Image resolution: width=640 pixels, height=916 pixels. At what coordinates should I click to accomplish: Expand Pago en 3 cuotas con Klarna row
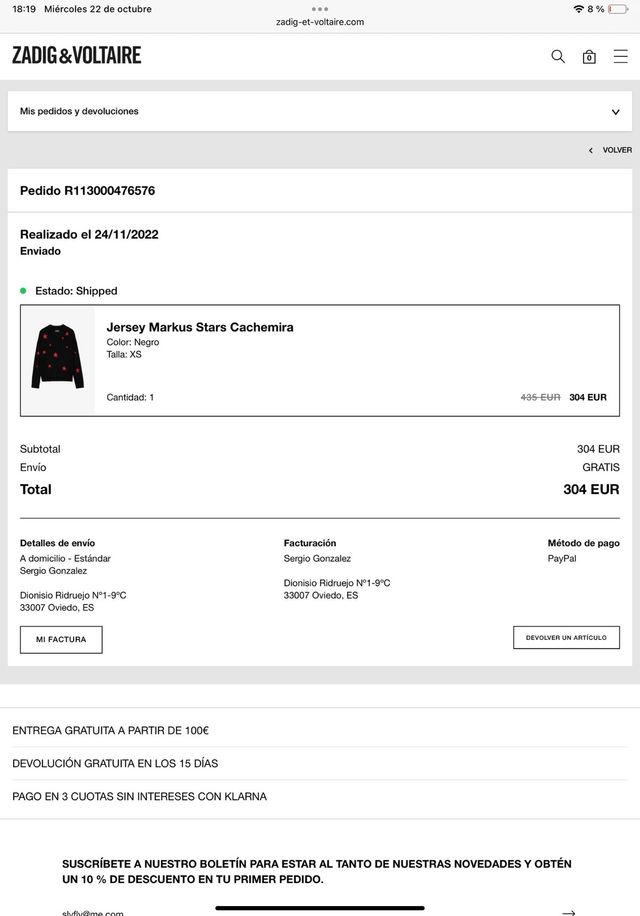(x=139, y=797)
